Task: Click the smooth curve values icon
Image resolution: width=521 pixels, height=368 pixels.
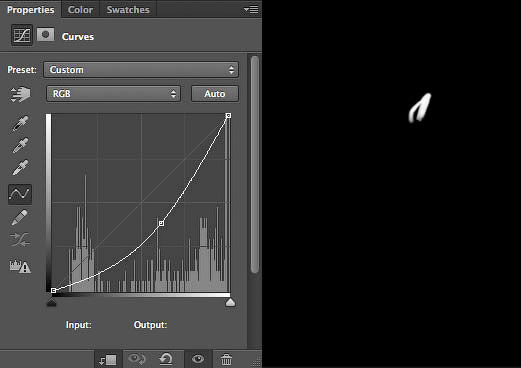Action: 20,239
